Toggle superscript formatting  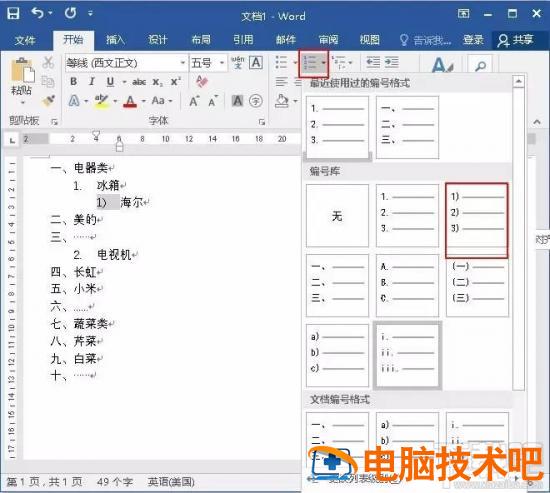(x=175, y=82)
